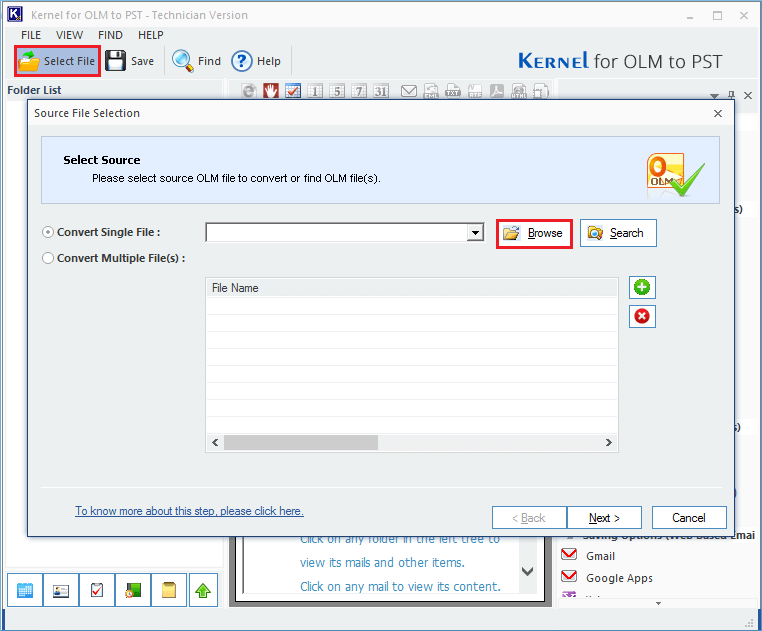Open the Journal green book icon

coord(133,590)
